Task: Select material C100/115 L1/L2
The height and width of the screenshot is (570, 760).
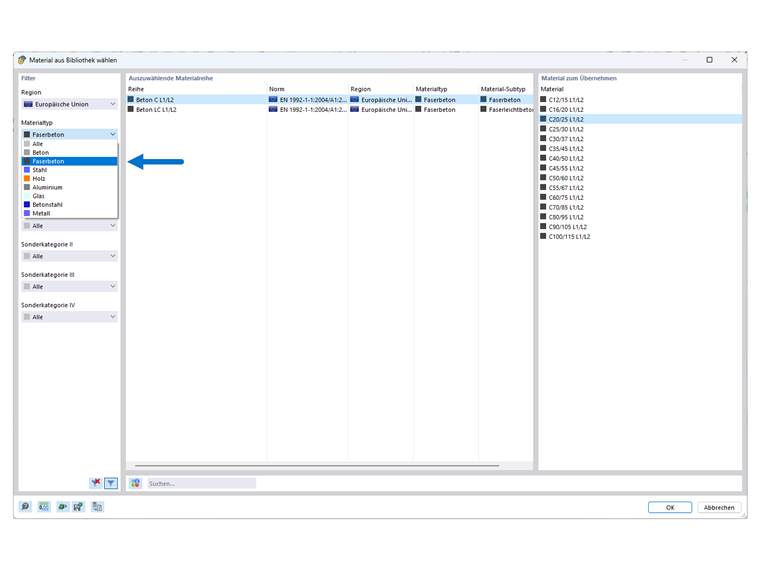Action: [x=640, y=237]
